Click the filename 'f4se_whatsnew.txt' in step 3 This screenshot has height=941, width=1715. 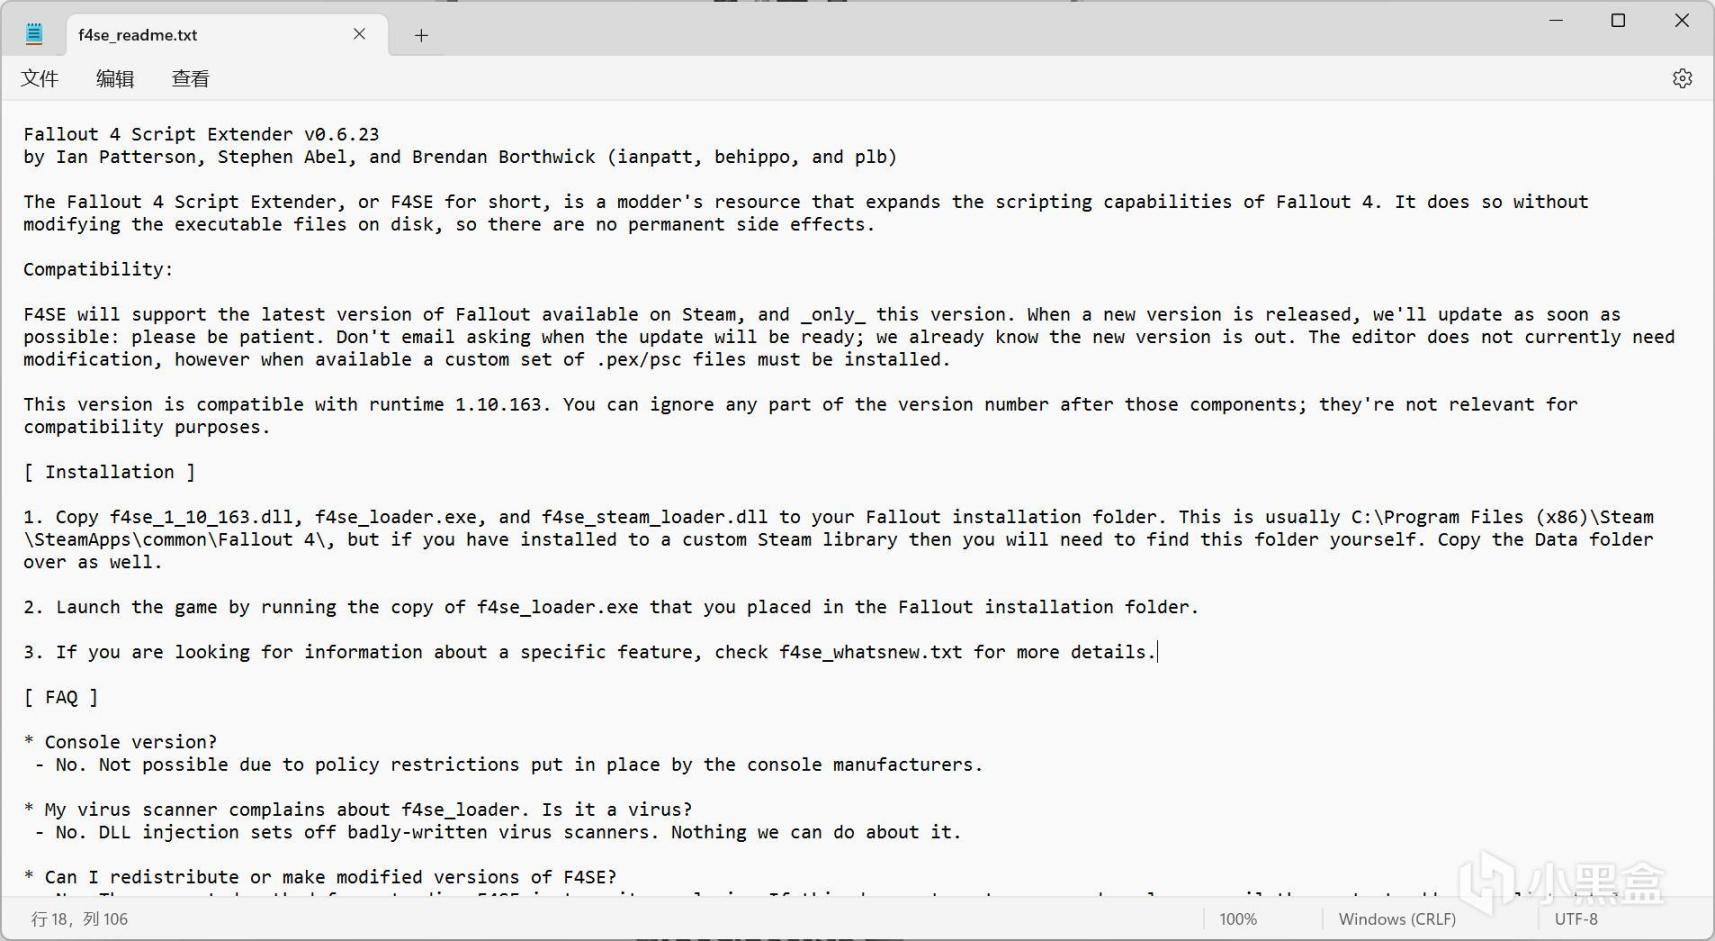coord(871,652)
